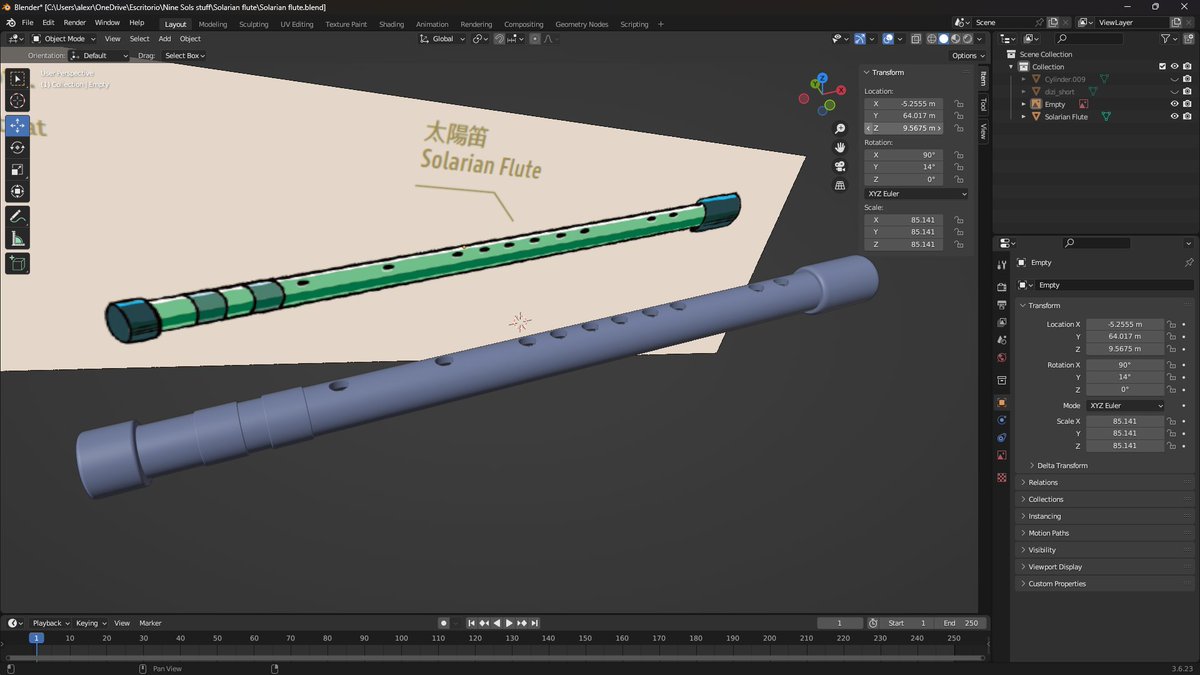1200x675 pixels.
Task: Open the Texture properties tab icon
Action: click(x=1002, y=477)
